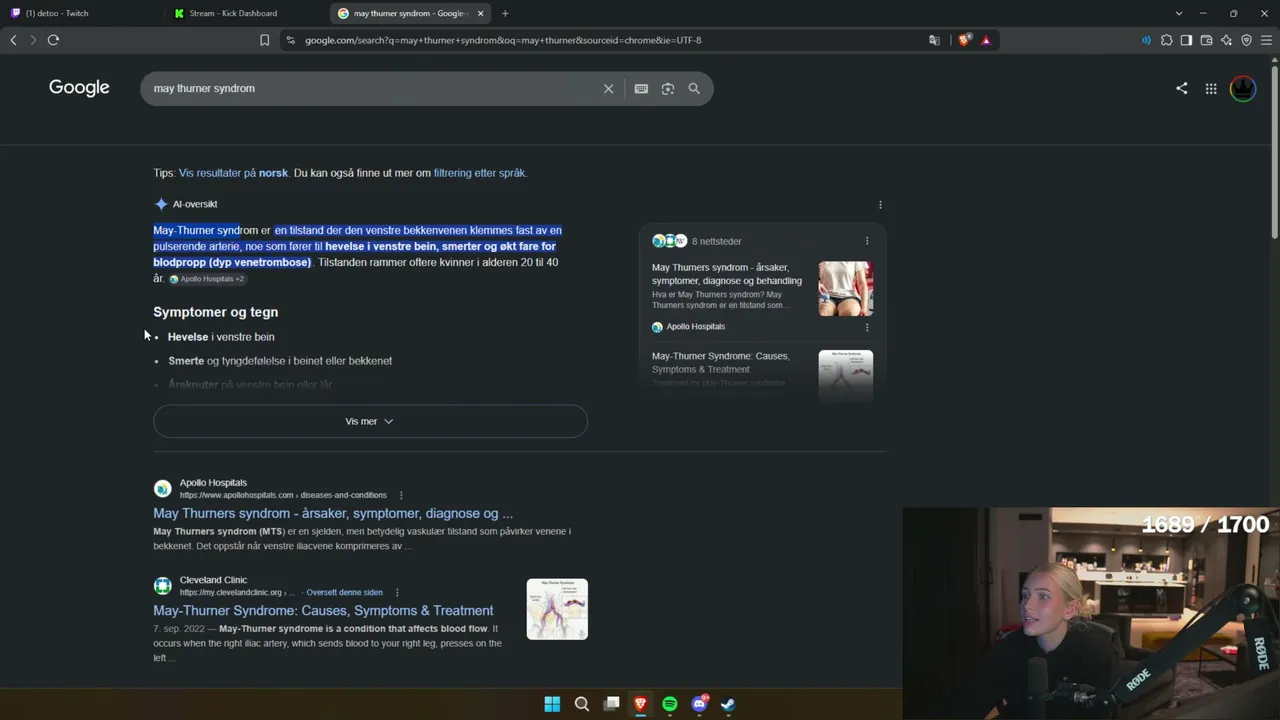Clear the Google search box with X
Image resolution: width=1280 pixels, height=720 pixels.
(x=608, y=89)
